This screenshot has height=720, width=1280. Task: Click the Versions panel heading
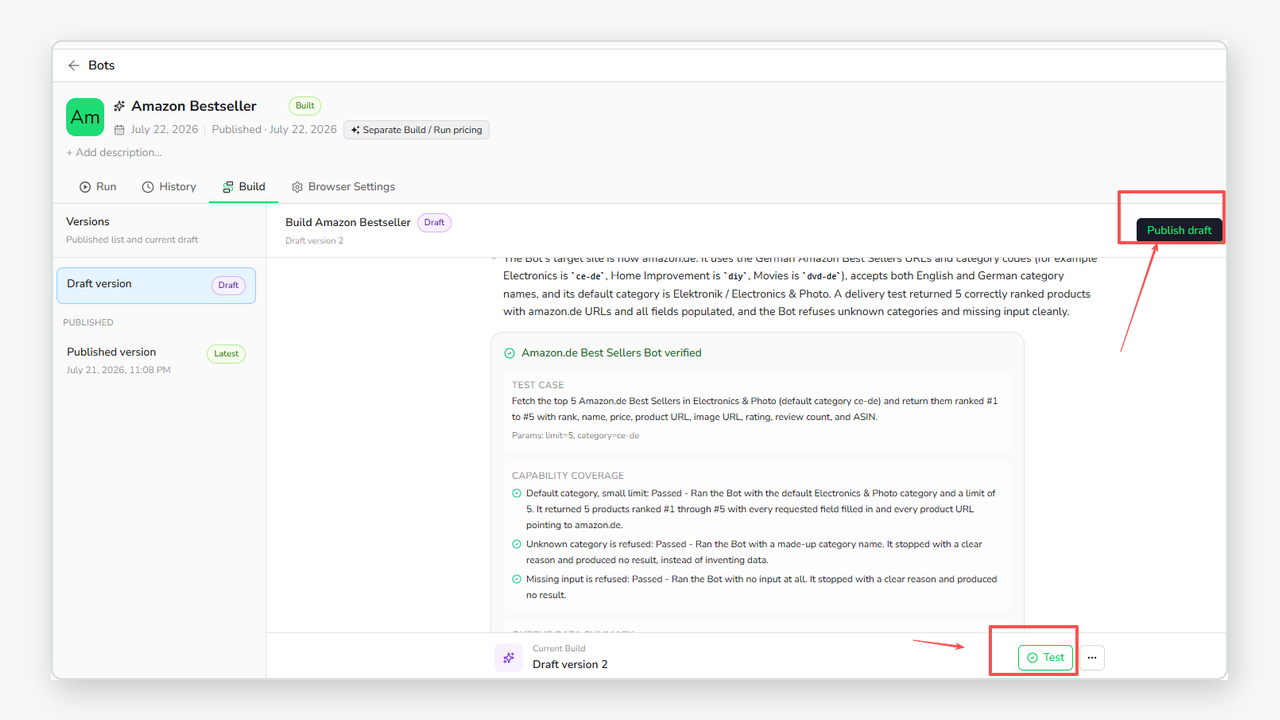coord(88,222)
